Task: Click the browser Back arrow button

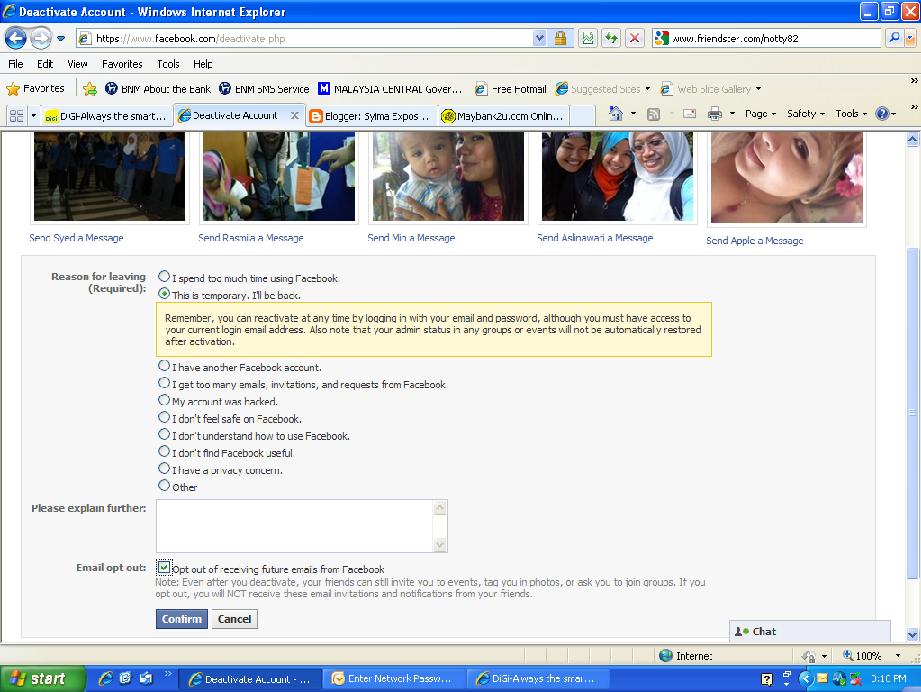Action: [15, 39]
